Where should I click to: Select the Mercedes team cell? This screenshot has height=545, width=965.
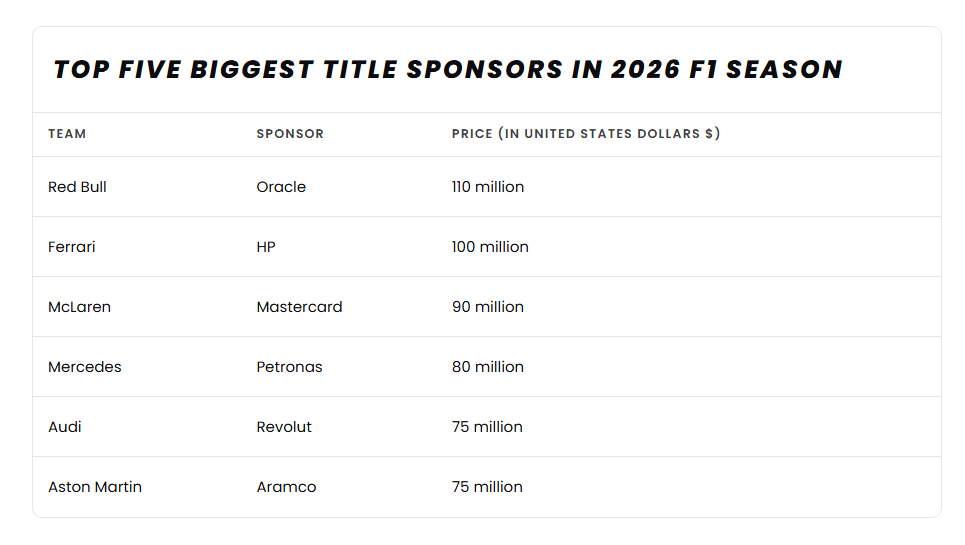pyautogui.click(x=85, y=367)
